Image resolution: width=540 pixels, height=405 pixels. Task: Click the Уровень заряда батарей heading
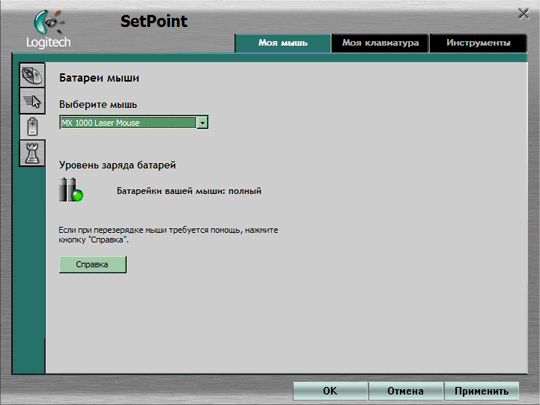117,165
